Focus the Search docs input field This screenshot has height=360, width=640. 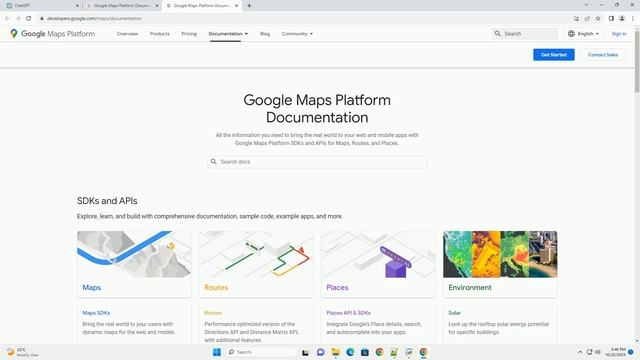click(x=317, y=162)
